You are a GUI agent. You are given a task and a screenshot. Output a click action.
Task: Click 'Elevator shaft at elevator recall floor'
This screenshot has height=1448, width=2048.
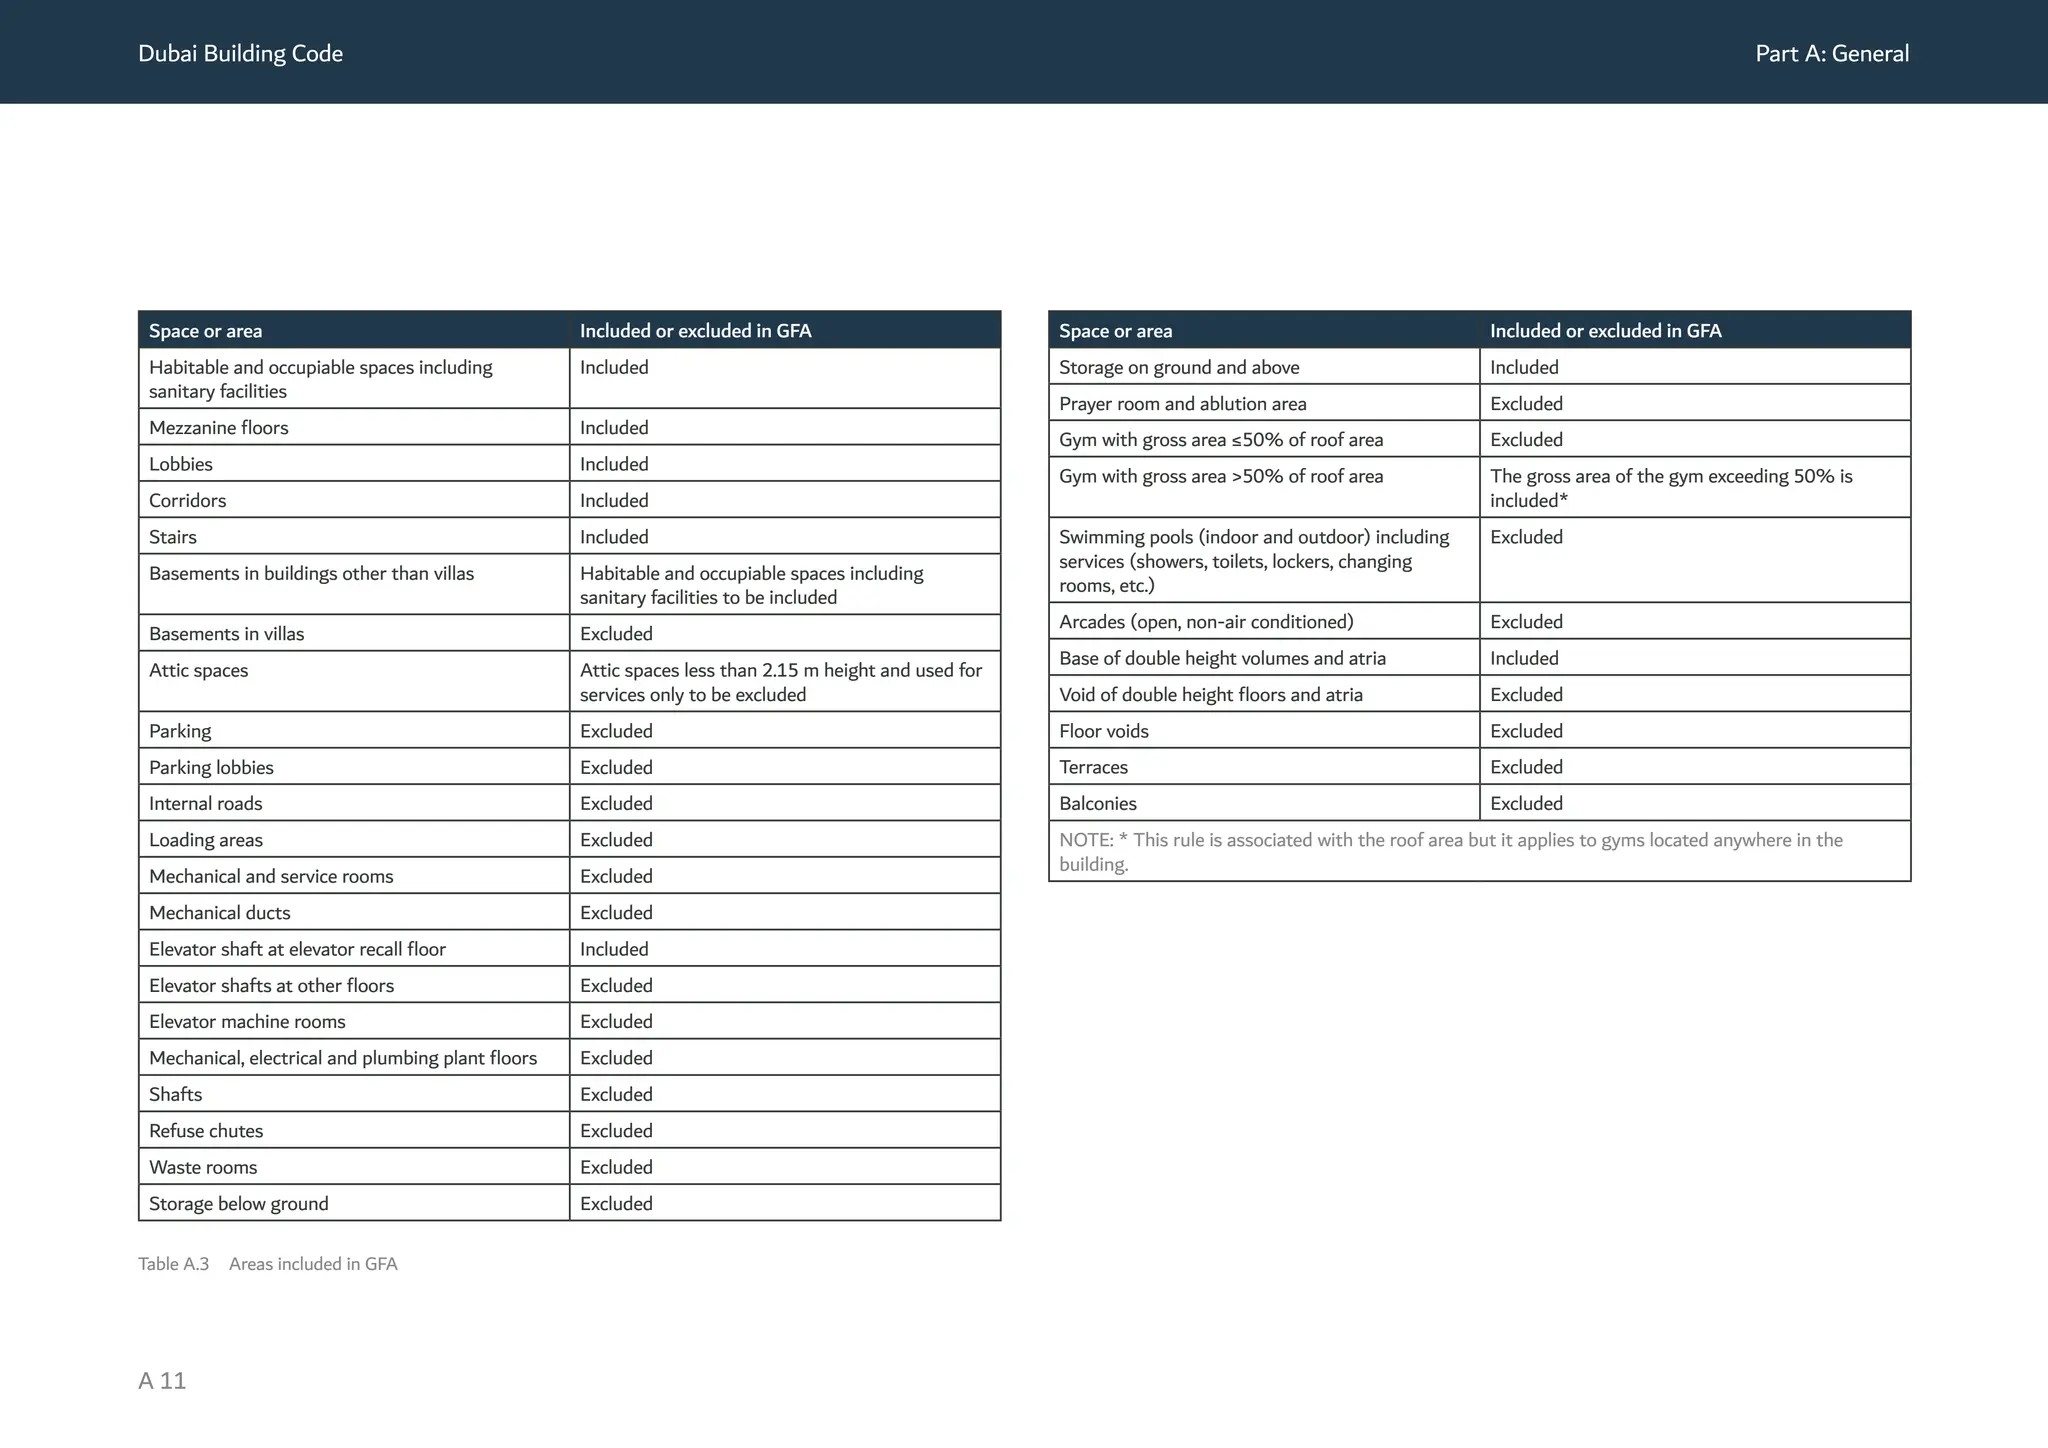point(297,949)
